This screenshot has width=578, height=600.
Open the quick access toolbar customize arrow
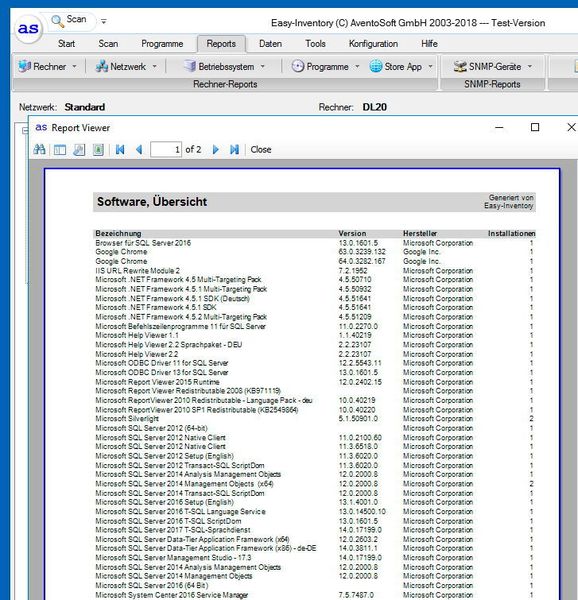tap(104, 21)
